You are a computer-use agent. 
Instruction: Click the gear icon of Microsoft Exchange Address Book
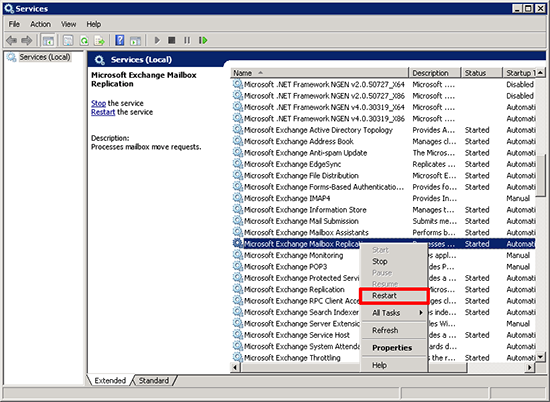(x=238, y=141)
